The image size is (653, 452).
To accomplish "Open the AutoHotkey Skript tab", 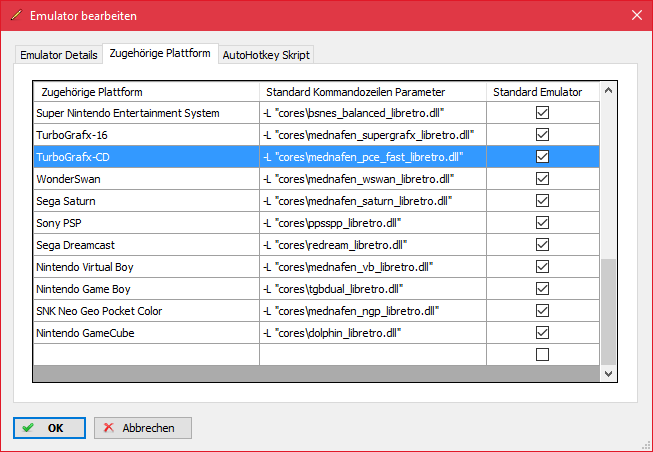I will point(266,55).
